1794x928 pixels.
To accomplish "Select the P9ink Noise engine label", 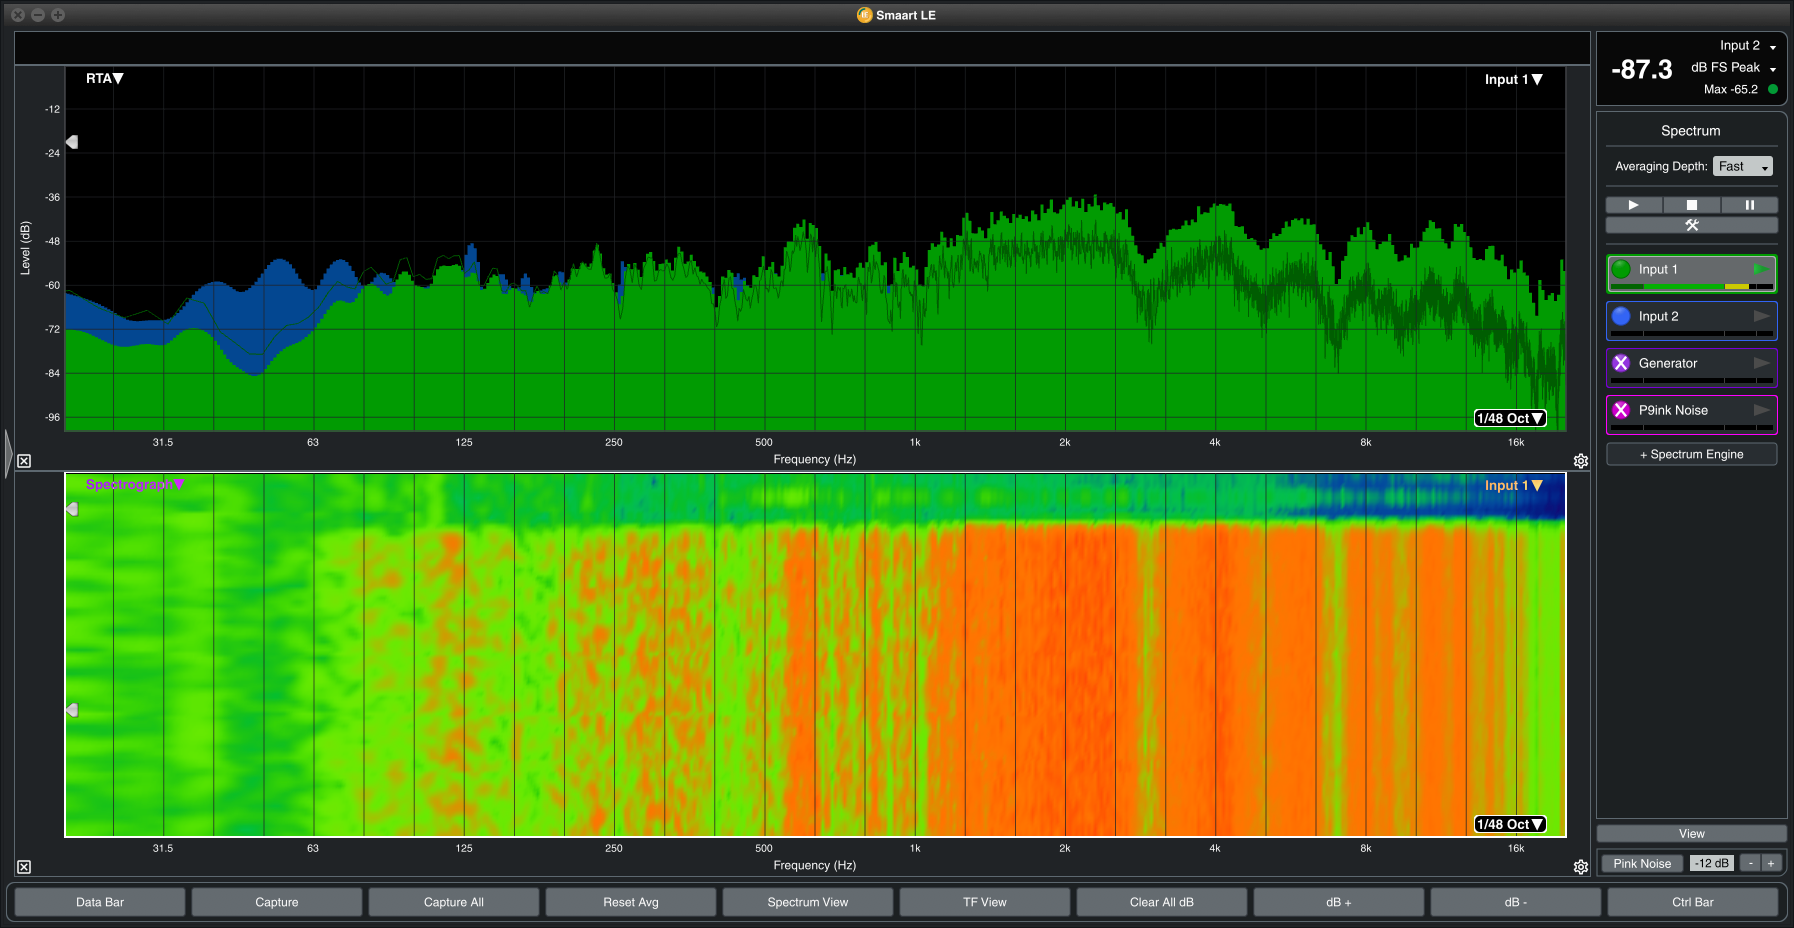I will [1673, 410].
